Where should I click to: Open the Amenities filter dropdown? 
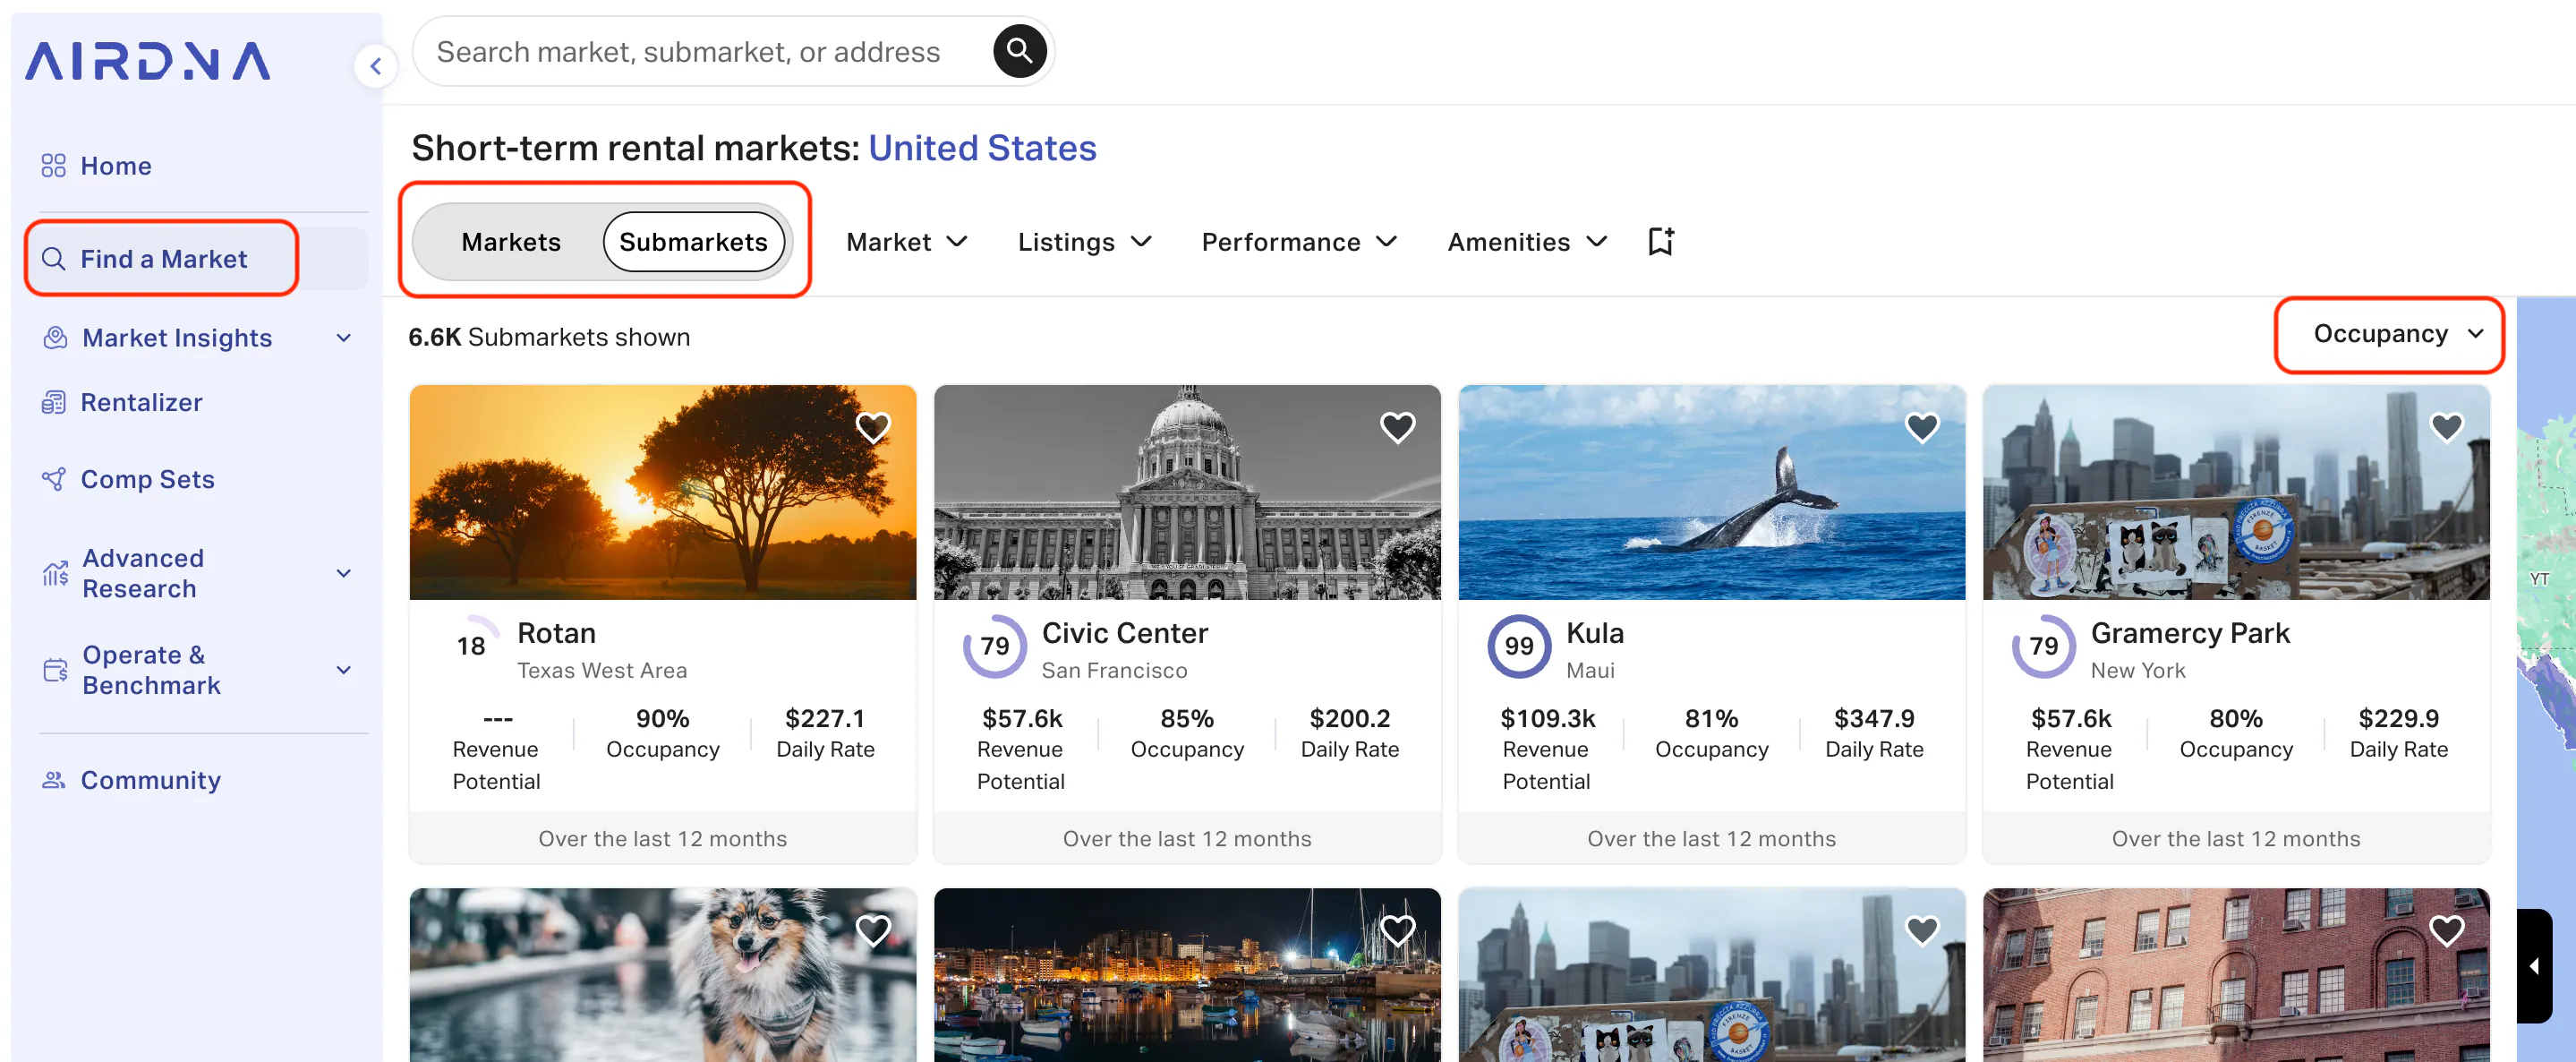(1527, 242)
